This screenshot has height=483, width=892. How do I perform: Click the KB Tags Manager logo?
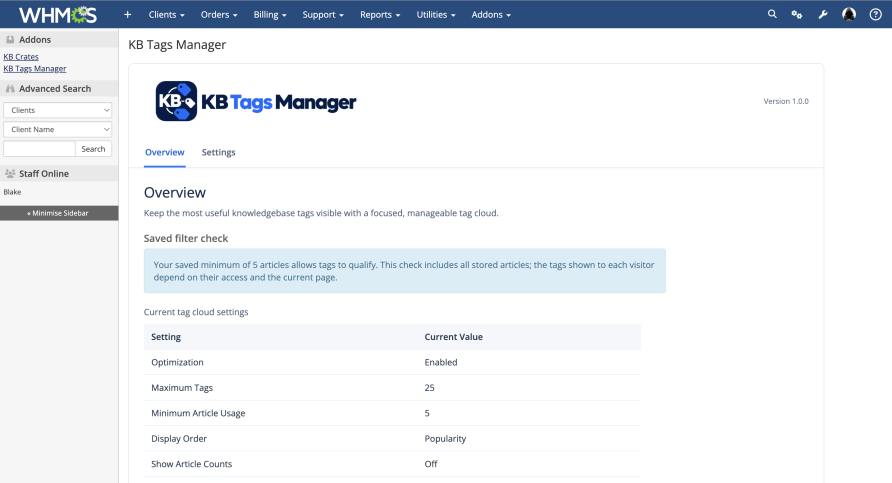pyautogui.click(x=255, y=101)
